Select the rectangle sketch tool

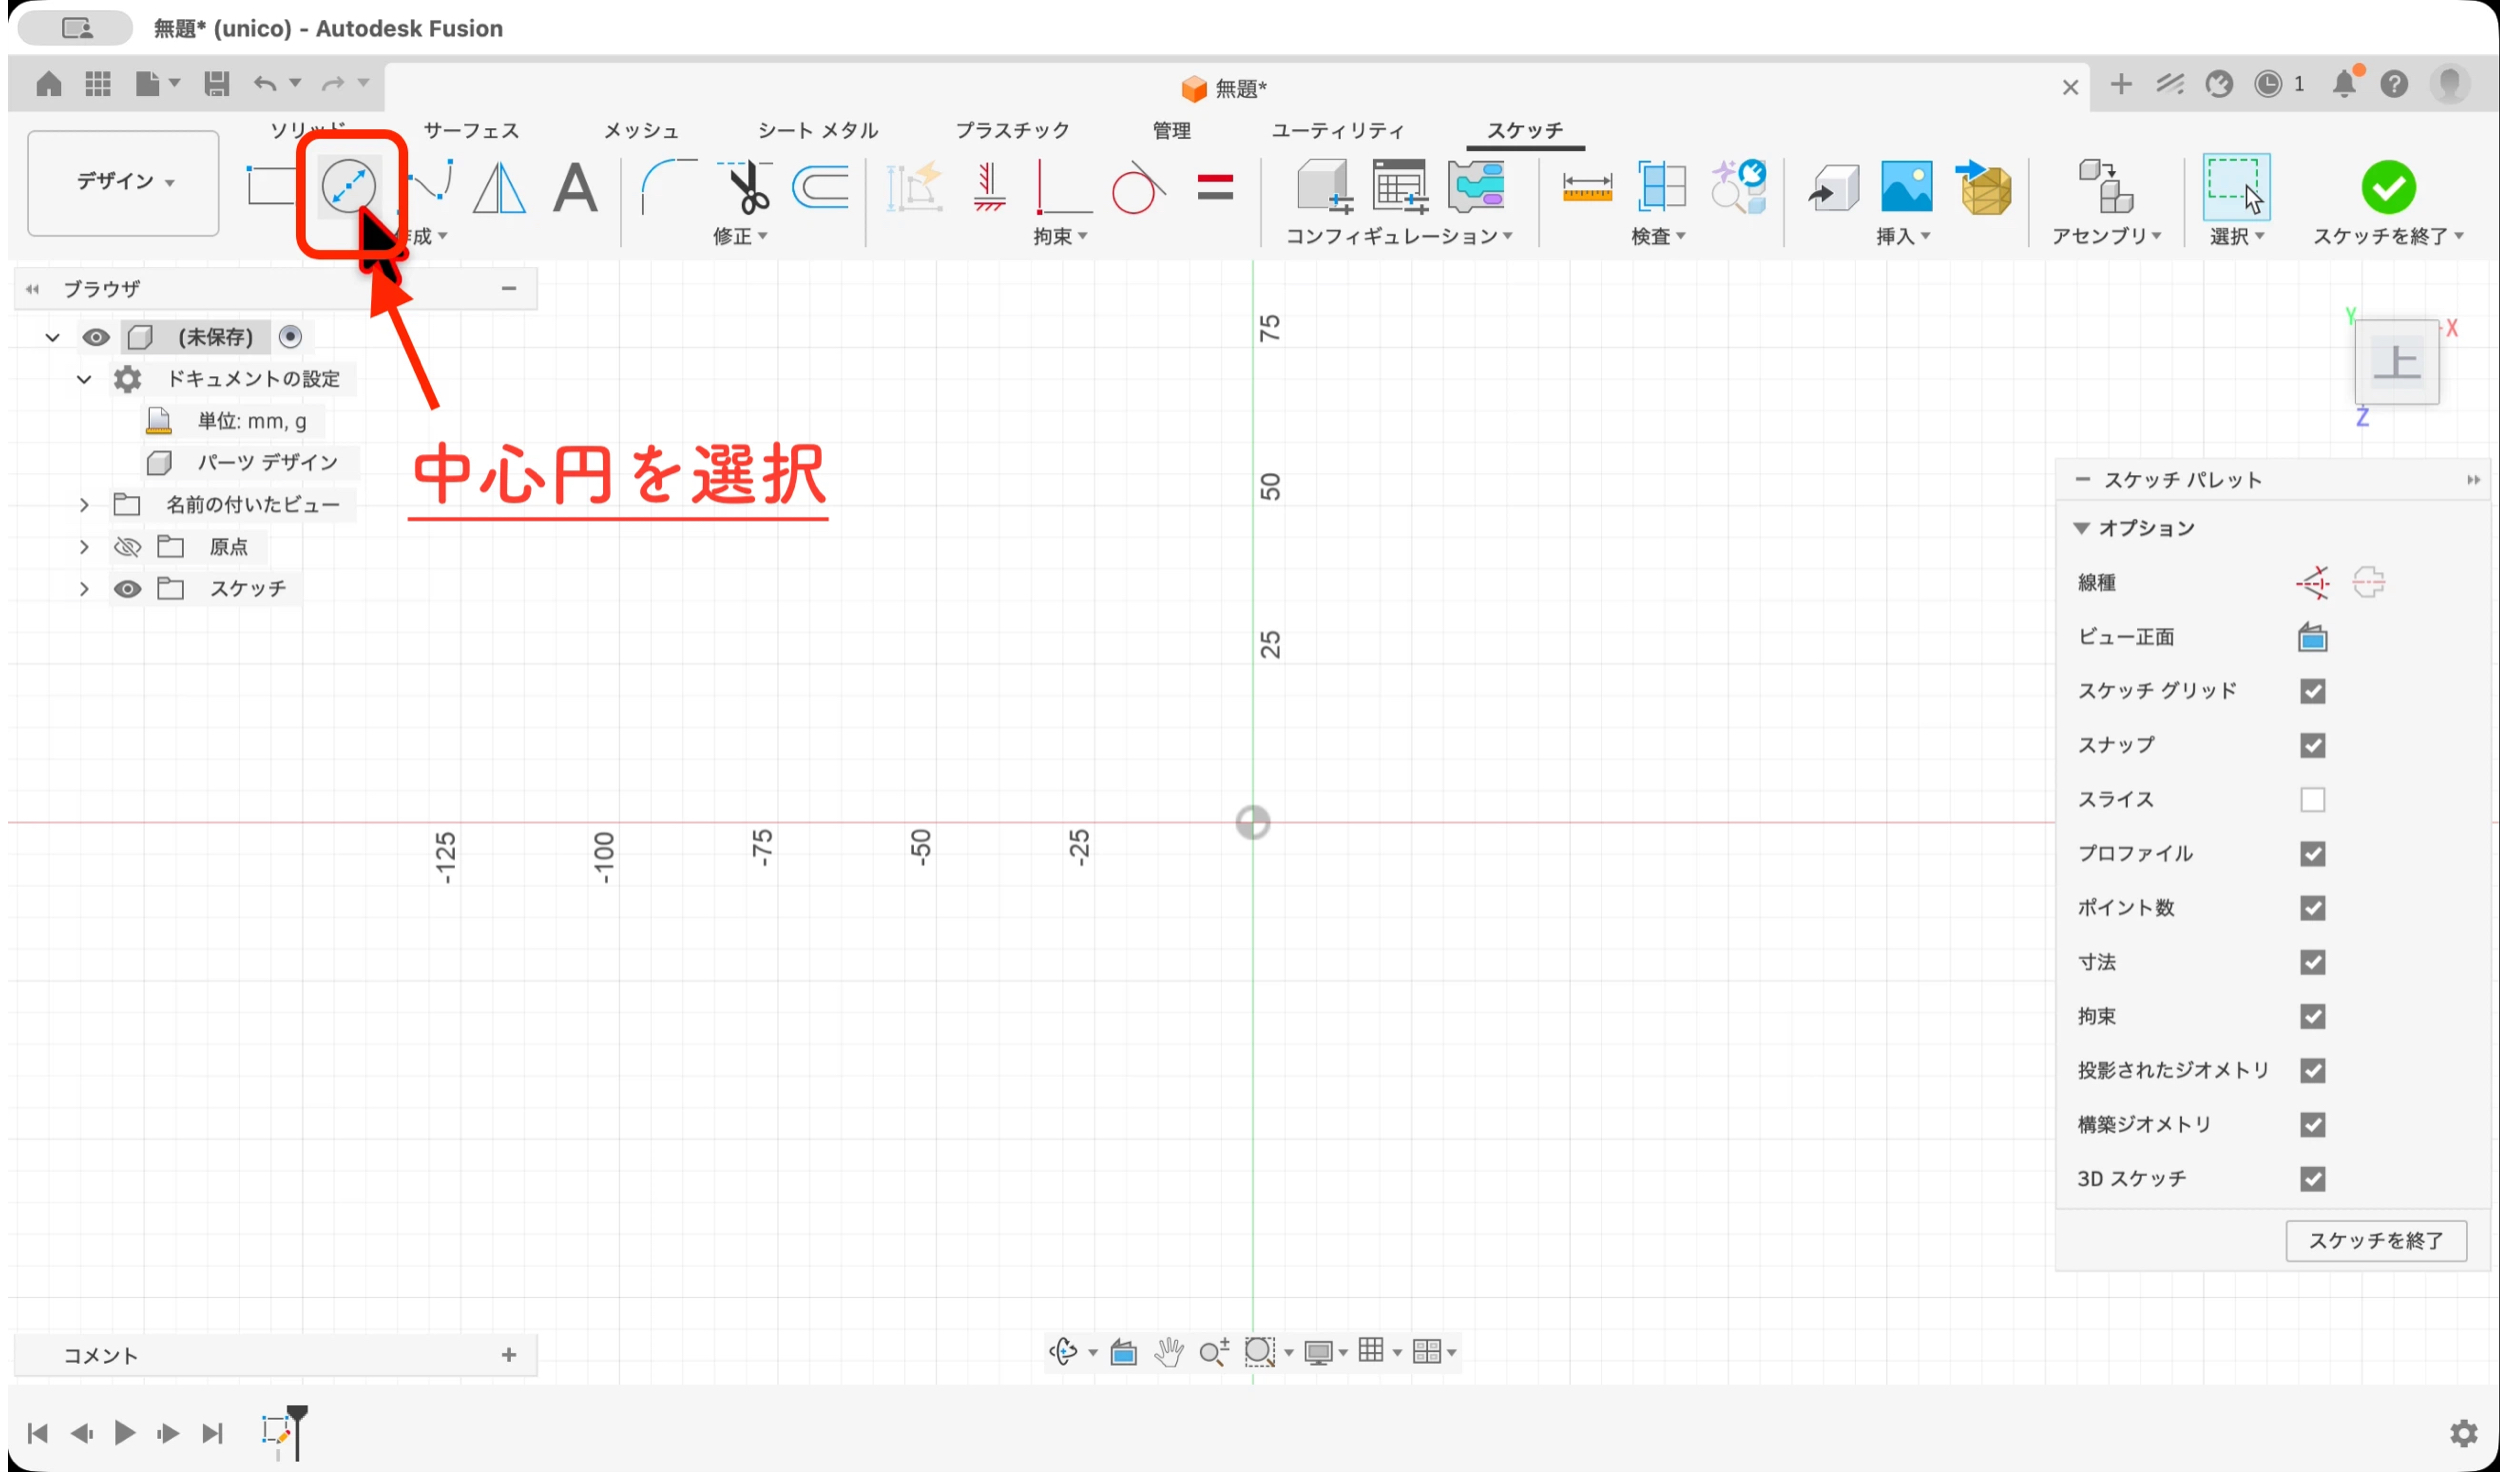270,187
